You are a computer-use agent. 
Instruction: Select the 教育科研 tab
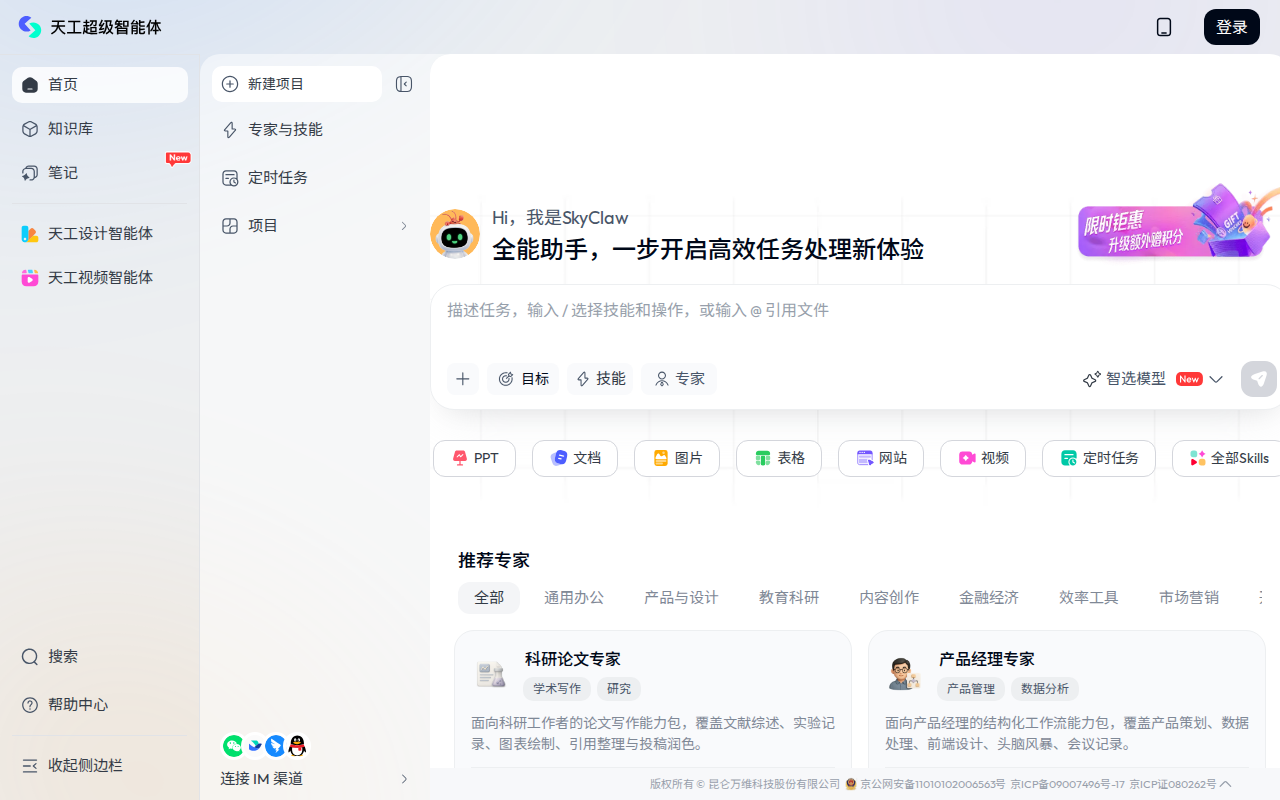(789, 598)
